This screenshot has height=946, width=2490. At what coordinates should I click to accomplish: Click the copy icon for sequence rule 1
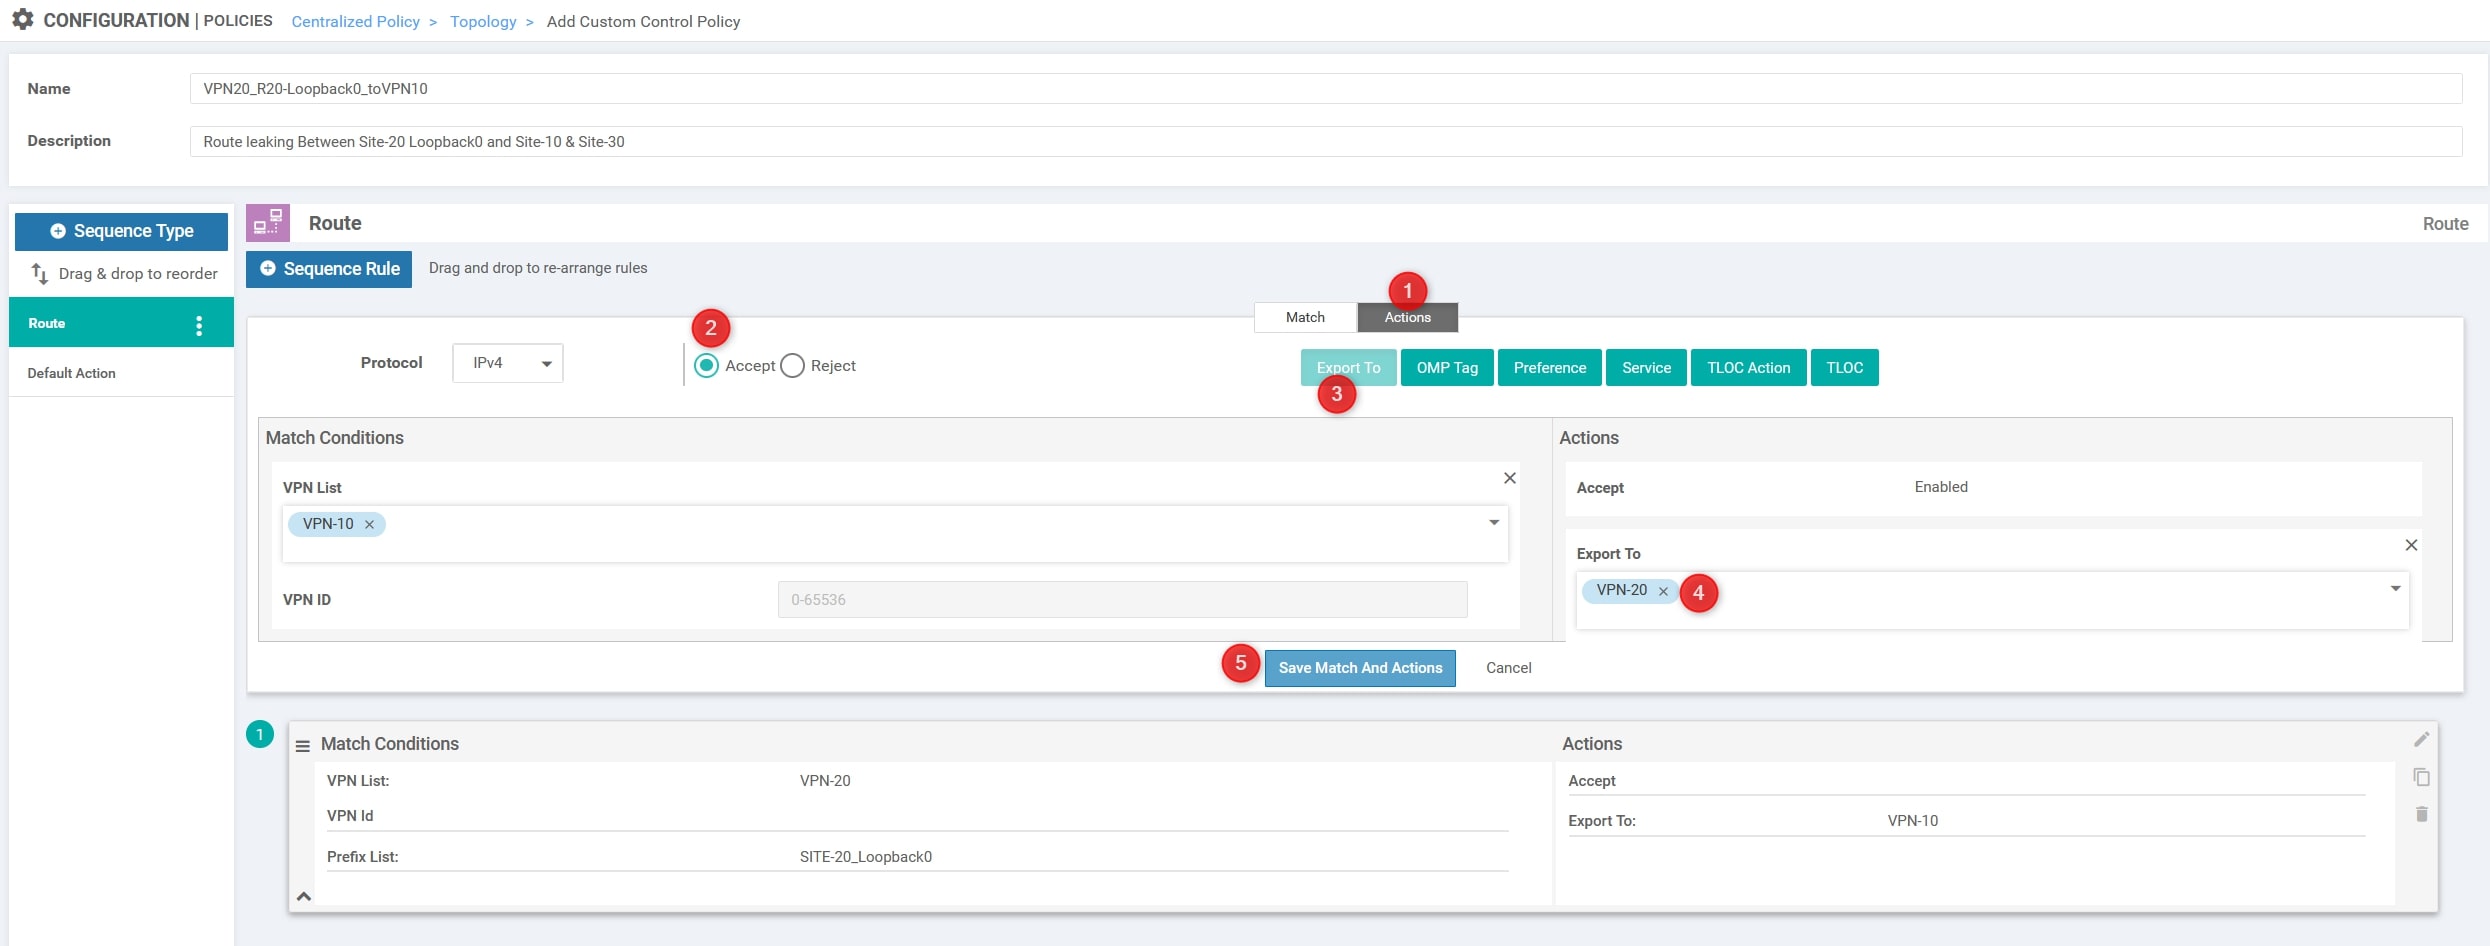click(x=2421, y=777)
